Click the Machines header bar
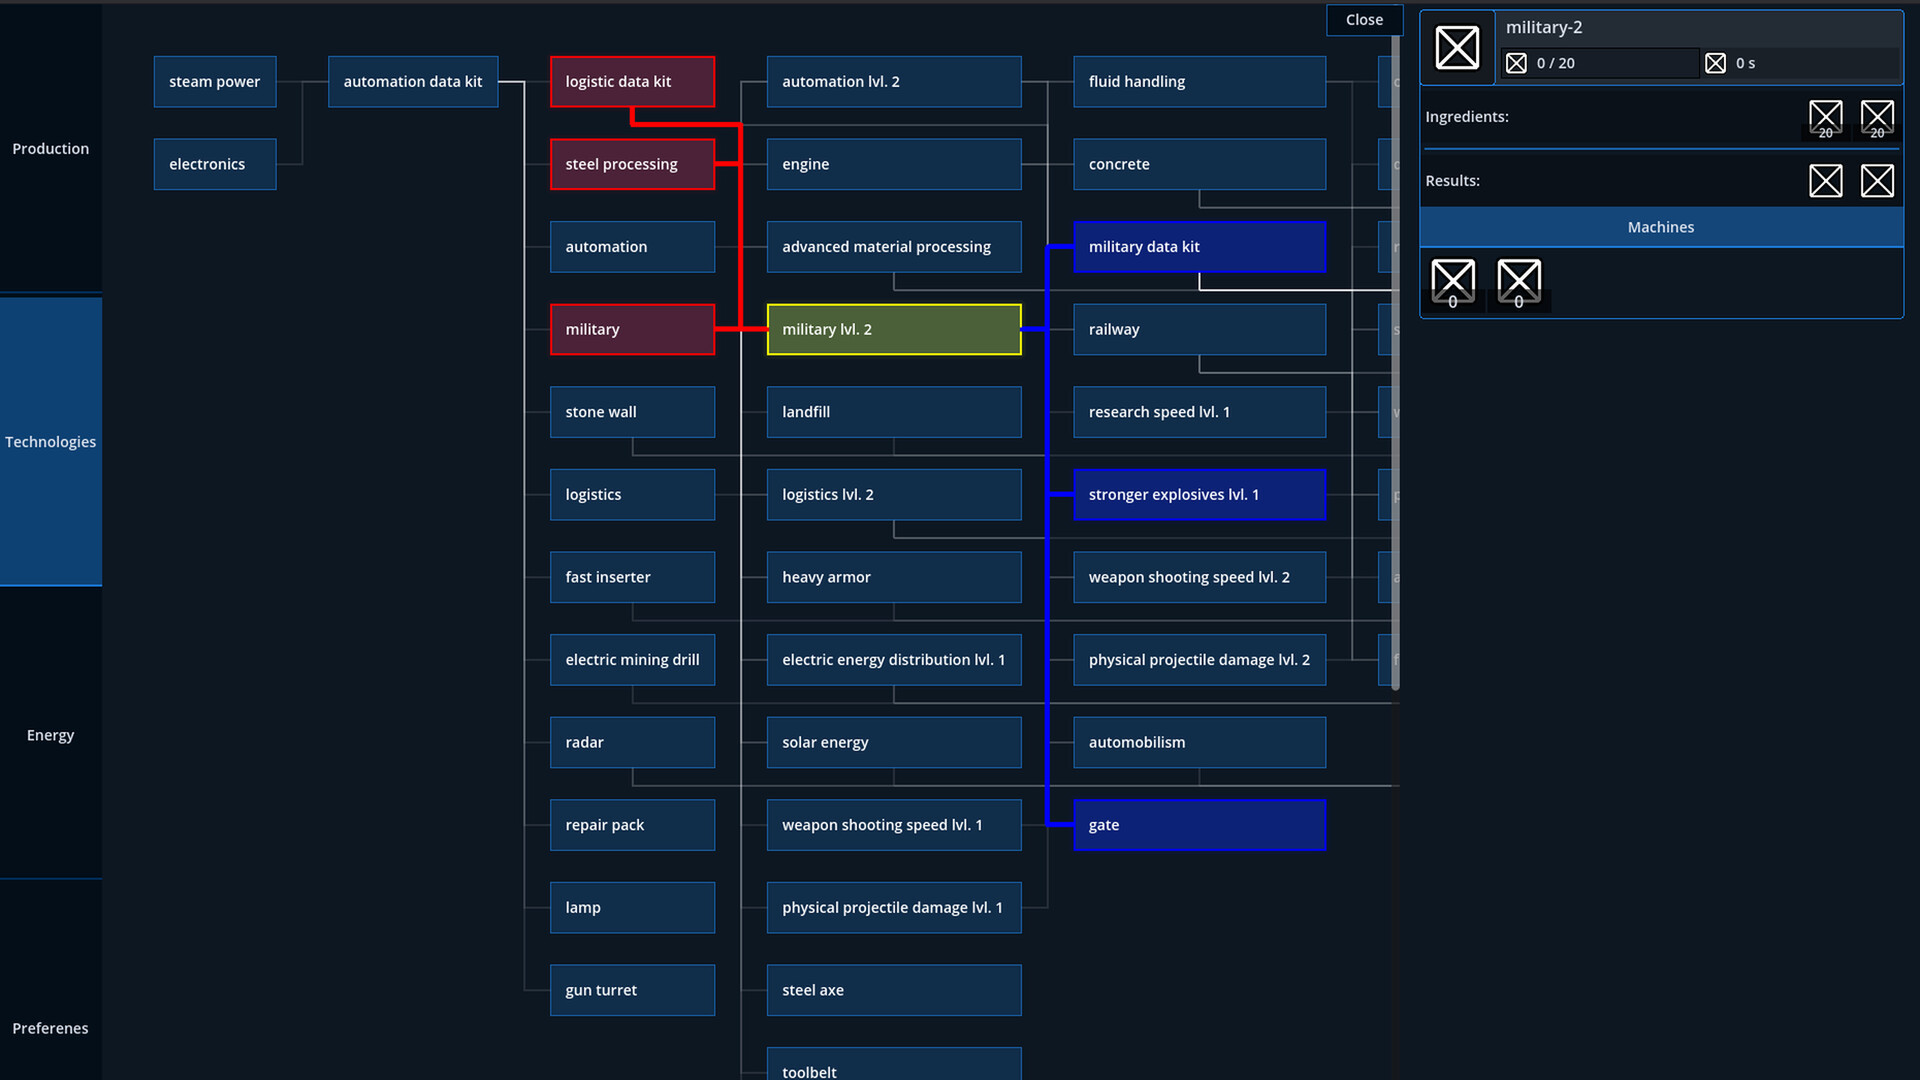1920x1080 pixels. click(x=1660, y=227)
